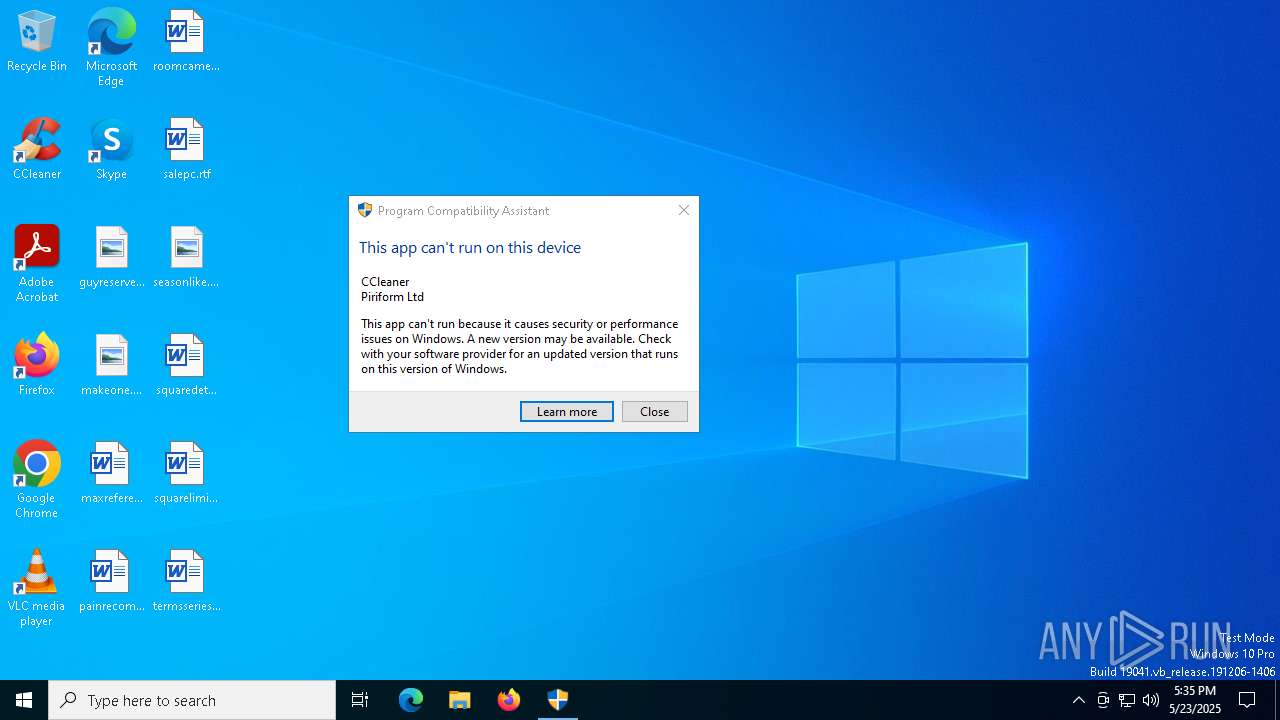1280x720 pixels.
Task: Open the network status tray icon
Action: pos(1127,700)
